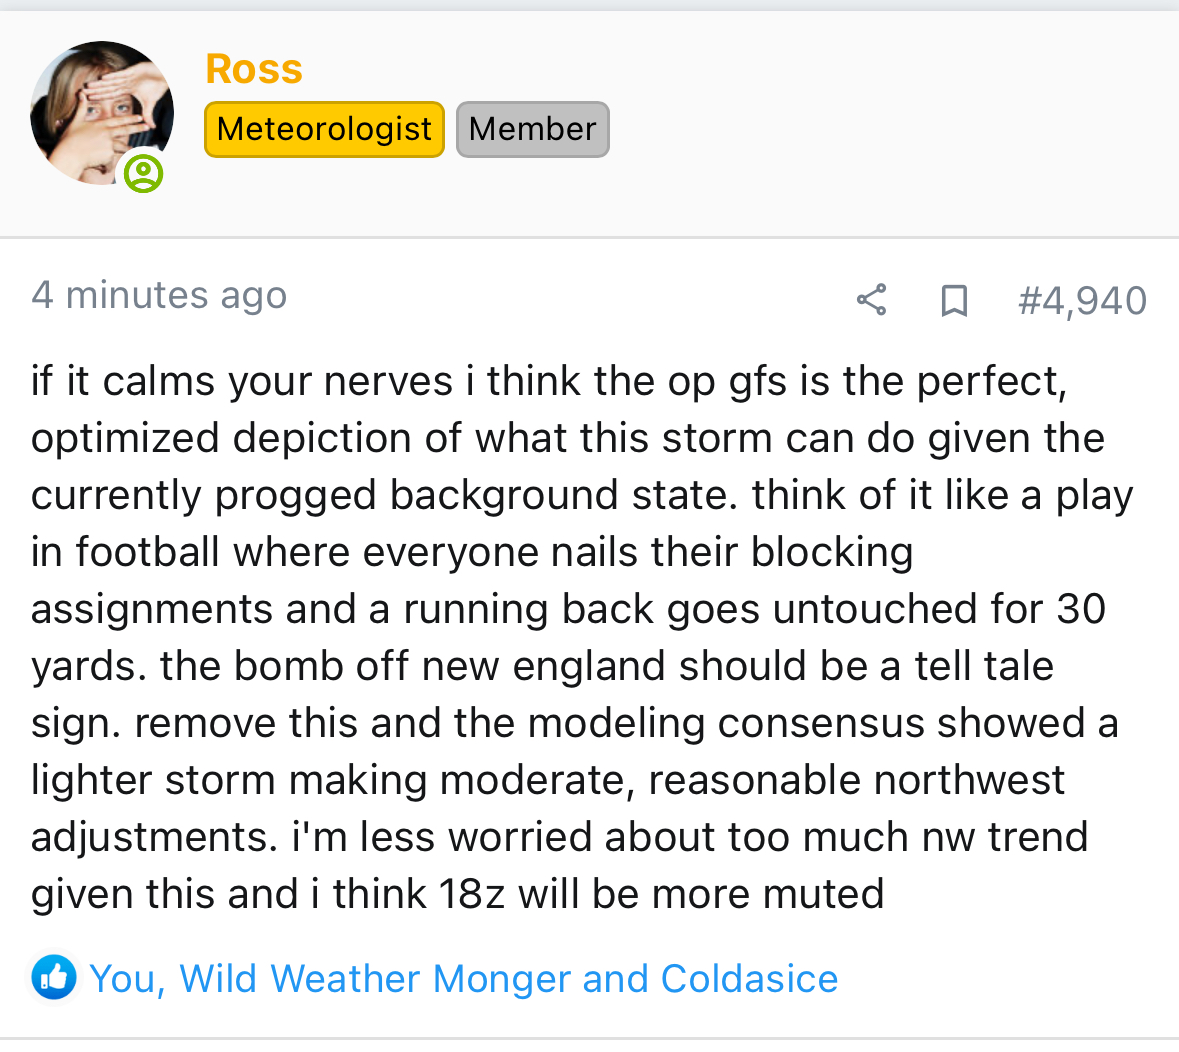This screenshot has width=1179, height=1052.
Task: Bookmark post #4,940
Action: (954, 300)
